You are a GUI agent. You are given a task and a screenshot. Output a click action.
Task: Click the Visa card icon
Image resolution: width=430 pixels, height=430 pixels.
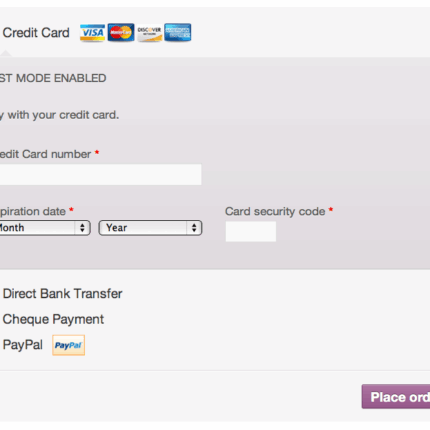coord(92,33)
